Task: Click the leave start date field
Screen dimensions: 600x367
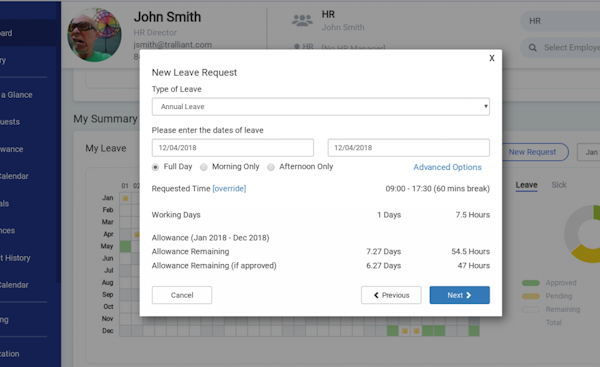Action: 233,148
